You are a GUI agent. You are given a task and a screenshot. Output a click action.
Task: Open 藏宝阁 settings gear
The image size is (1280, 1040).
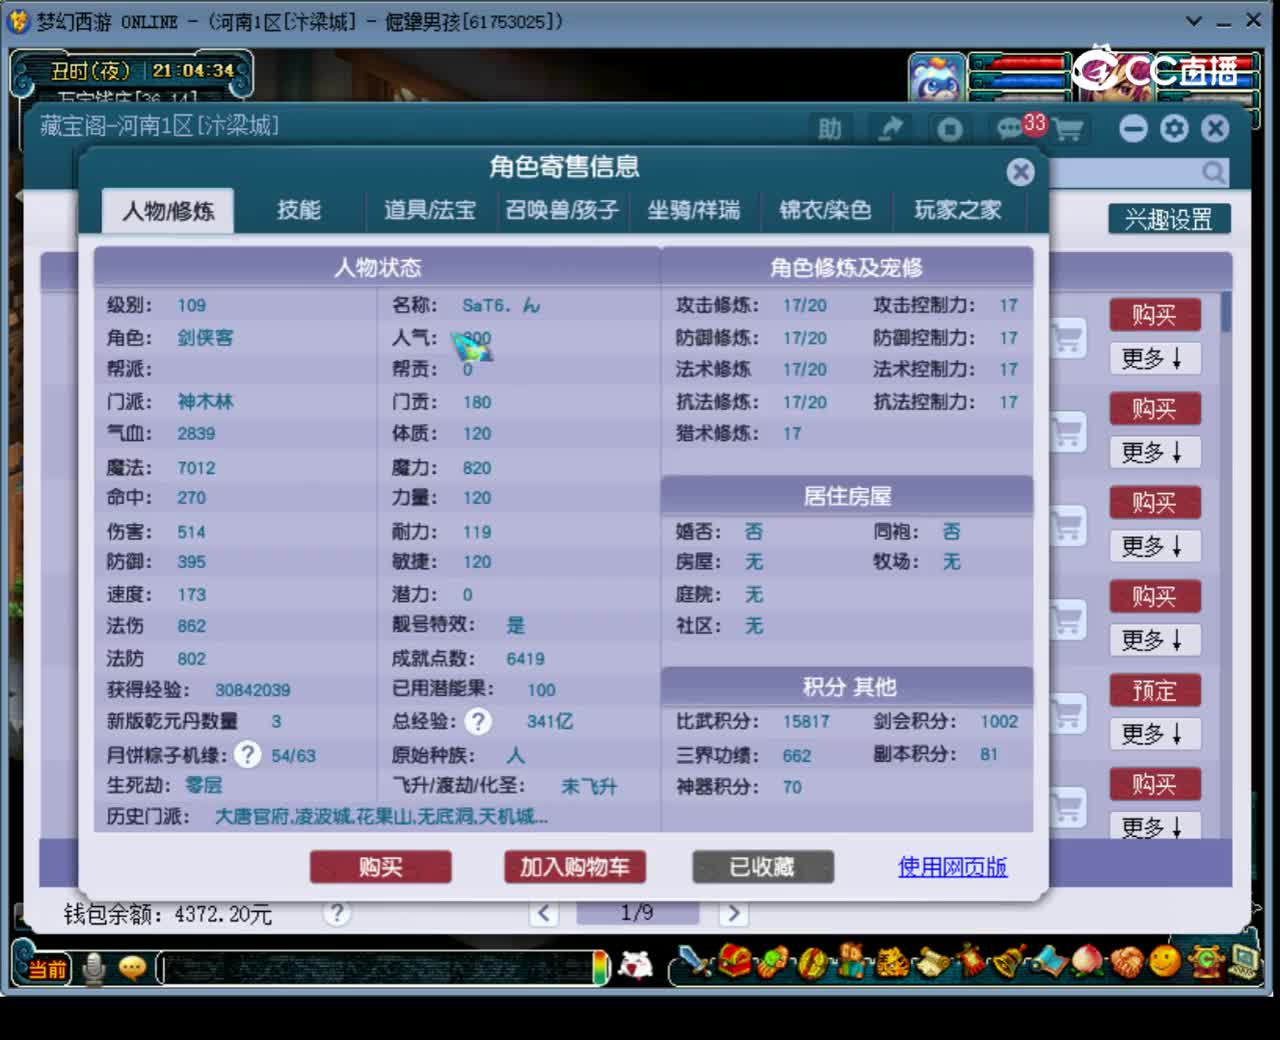[x=1174, y=128]
